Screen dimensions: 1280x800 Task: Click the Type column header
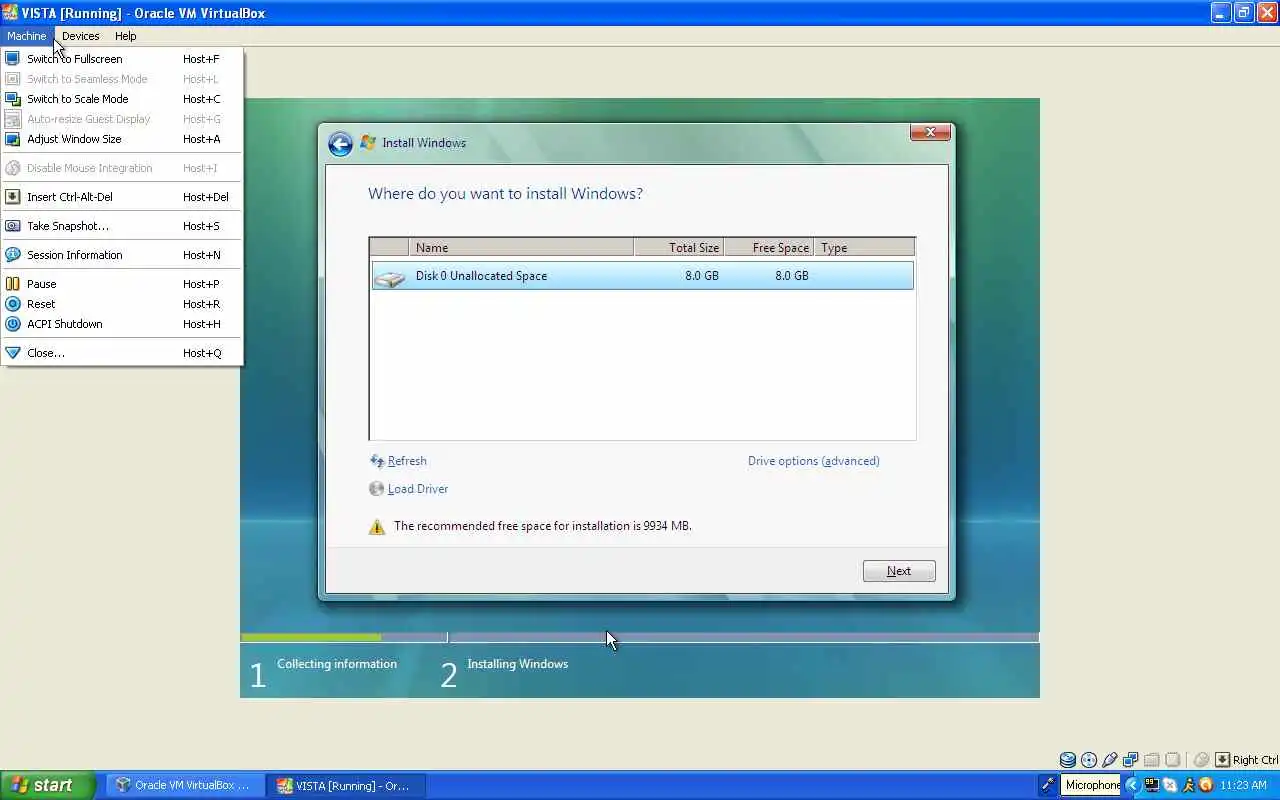[x=864, y=248]
